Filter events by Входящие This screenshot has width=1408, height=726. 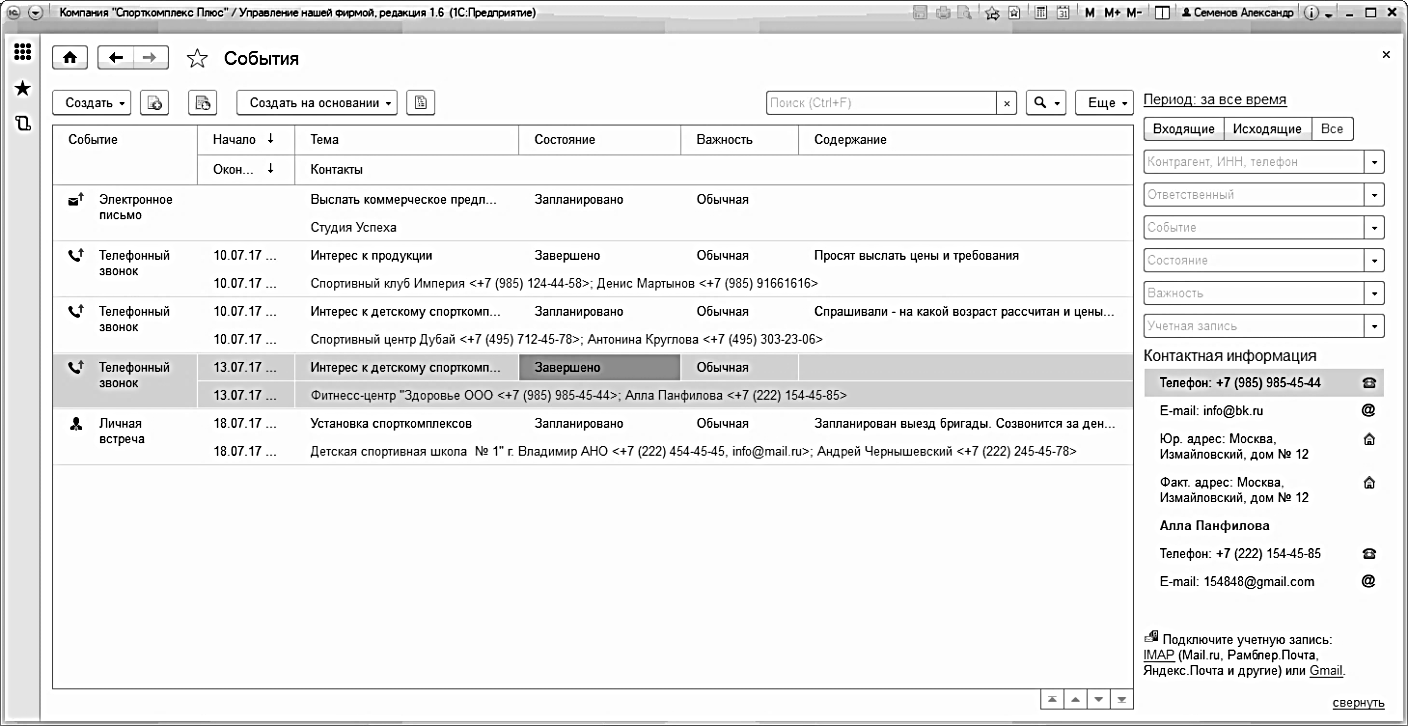coord(1183,129)
